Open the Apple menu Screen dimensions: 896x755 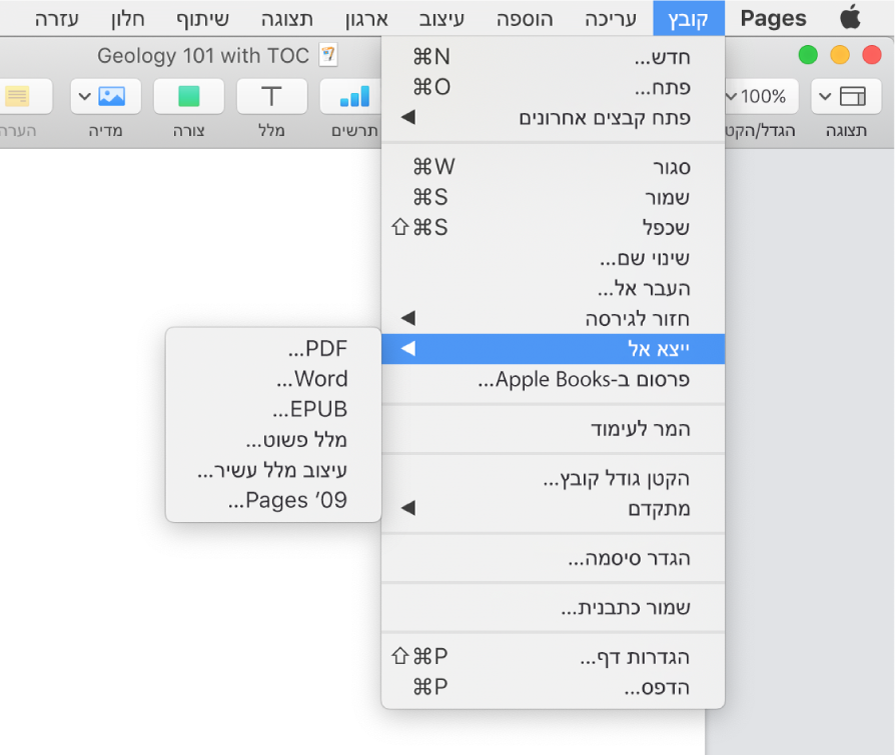(x=850, y=17)
